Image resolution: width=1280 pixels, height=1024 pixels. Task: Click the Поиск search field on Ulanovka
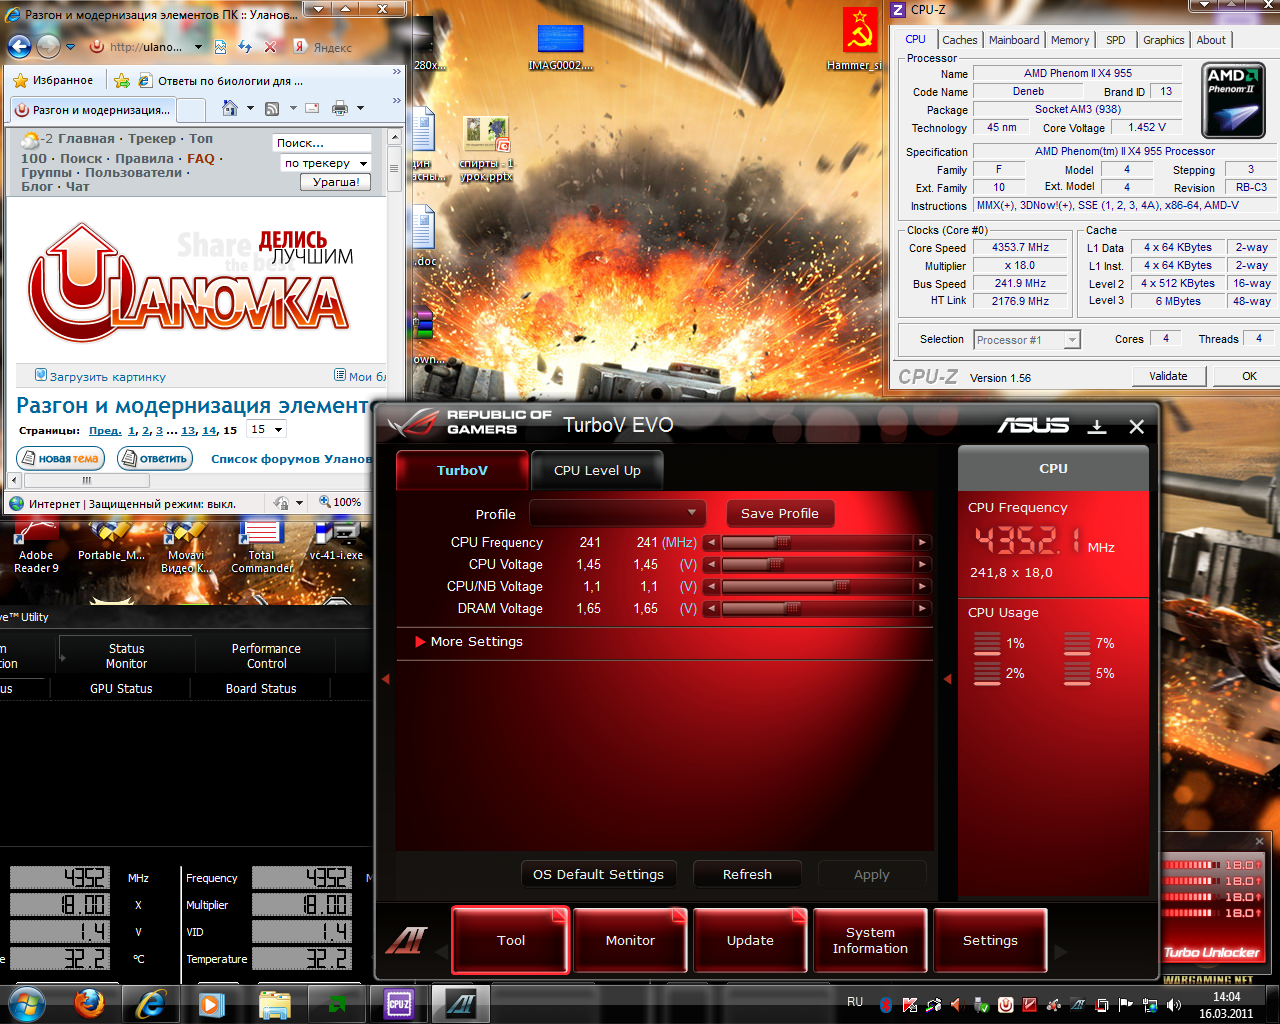[322, 143]
